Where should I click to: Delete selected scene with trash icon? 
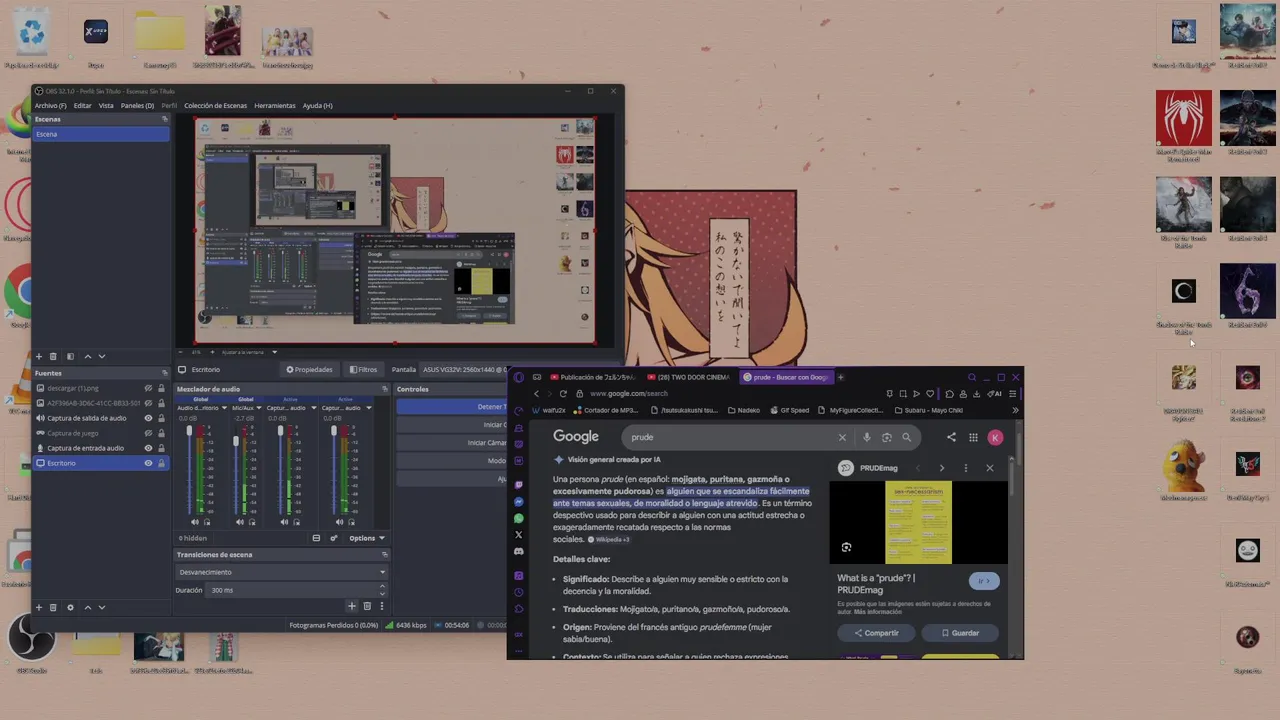53,356
